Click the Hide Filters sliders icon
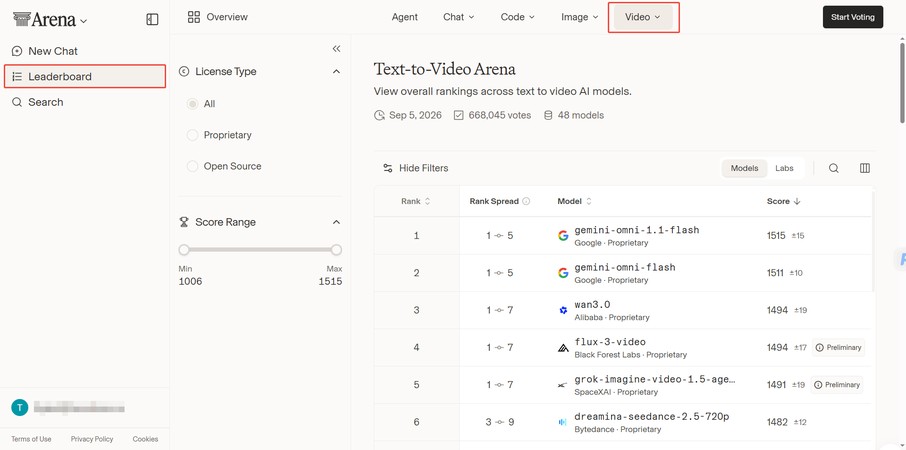Screen dimensions: 906x450 click(388, 168)
